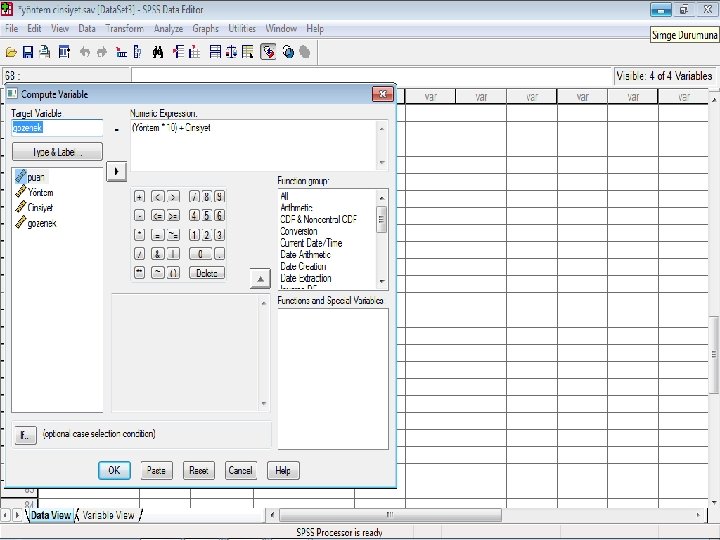Viewport: 720px width, 540px height.
Task: Click the Undo arrow icon
Action: [x=84, y=52]
